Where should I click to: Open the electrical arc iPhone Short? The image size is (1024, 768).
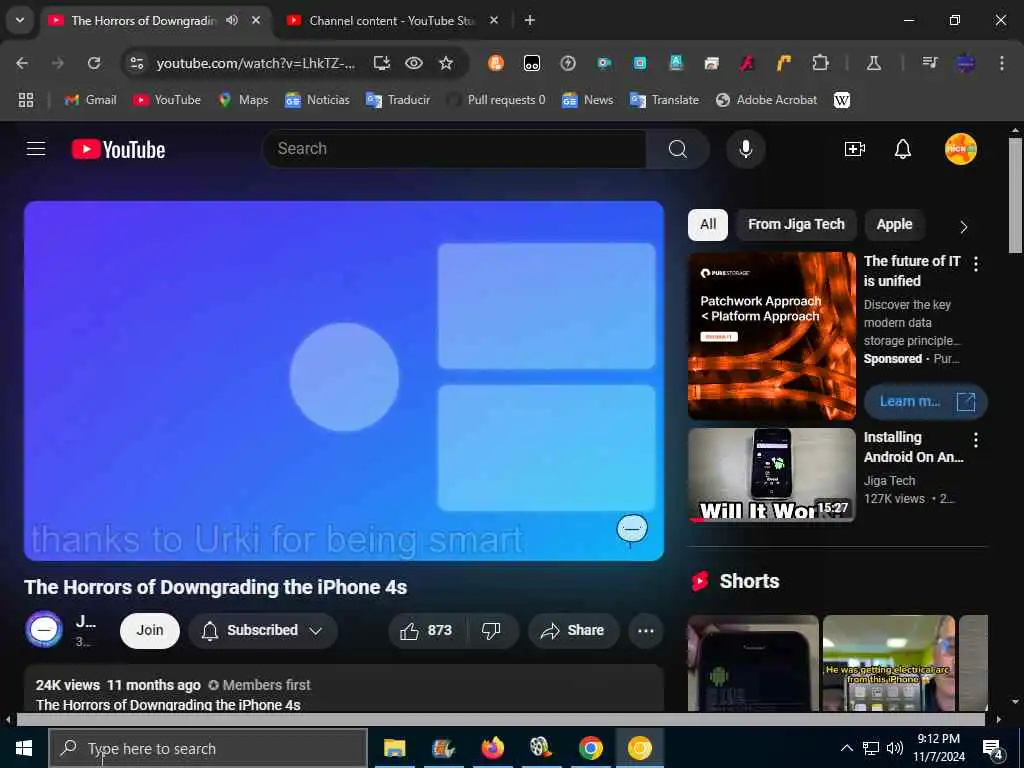point(888,663)
